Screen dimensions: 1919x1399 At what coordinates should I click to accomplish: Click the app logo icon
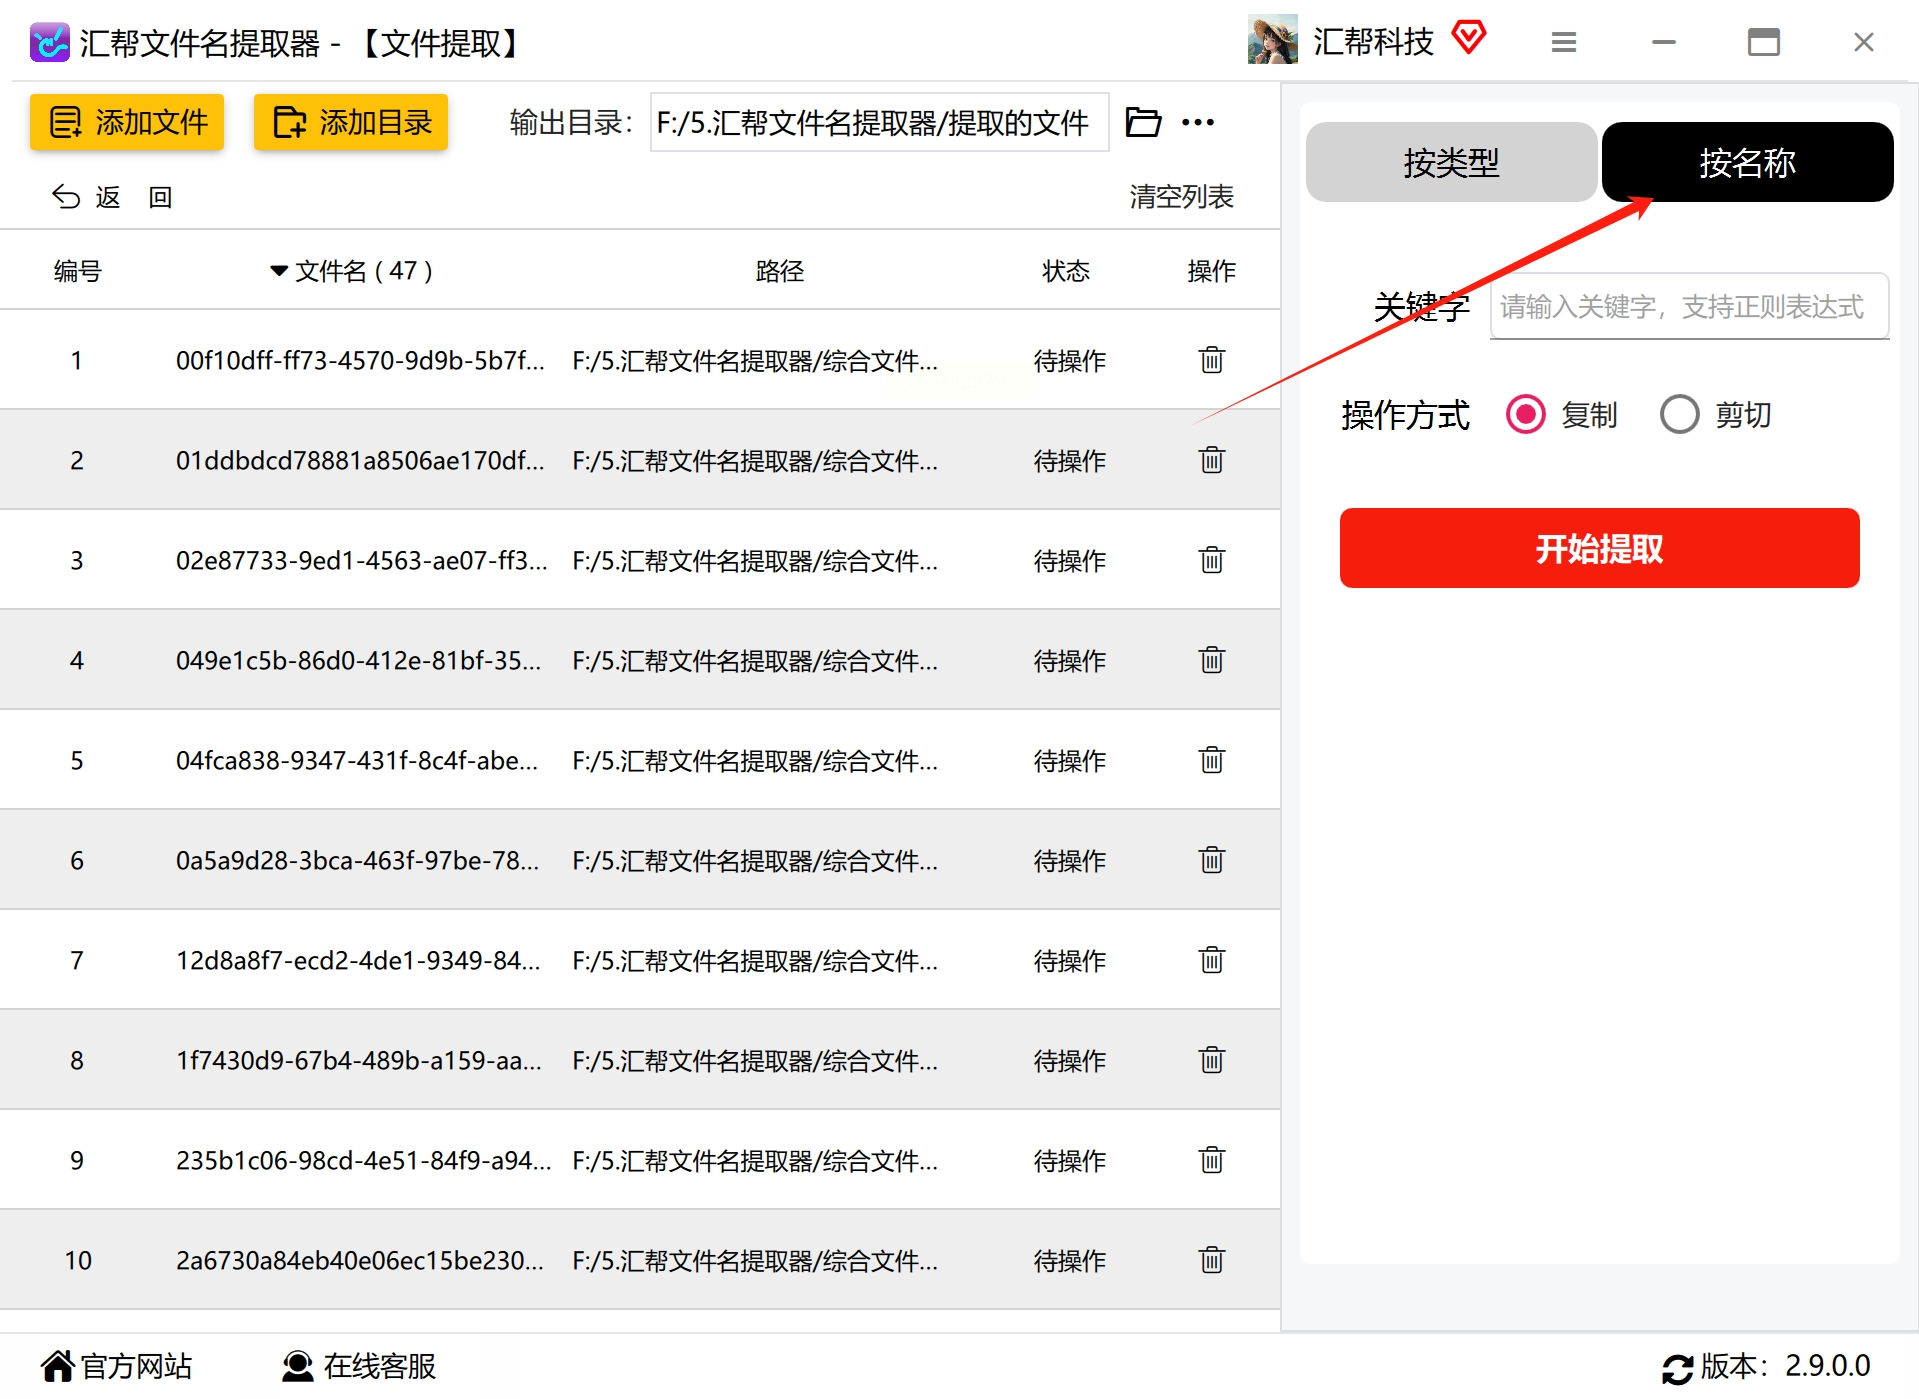pos(49,42)
